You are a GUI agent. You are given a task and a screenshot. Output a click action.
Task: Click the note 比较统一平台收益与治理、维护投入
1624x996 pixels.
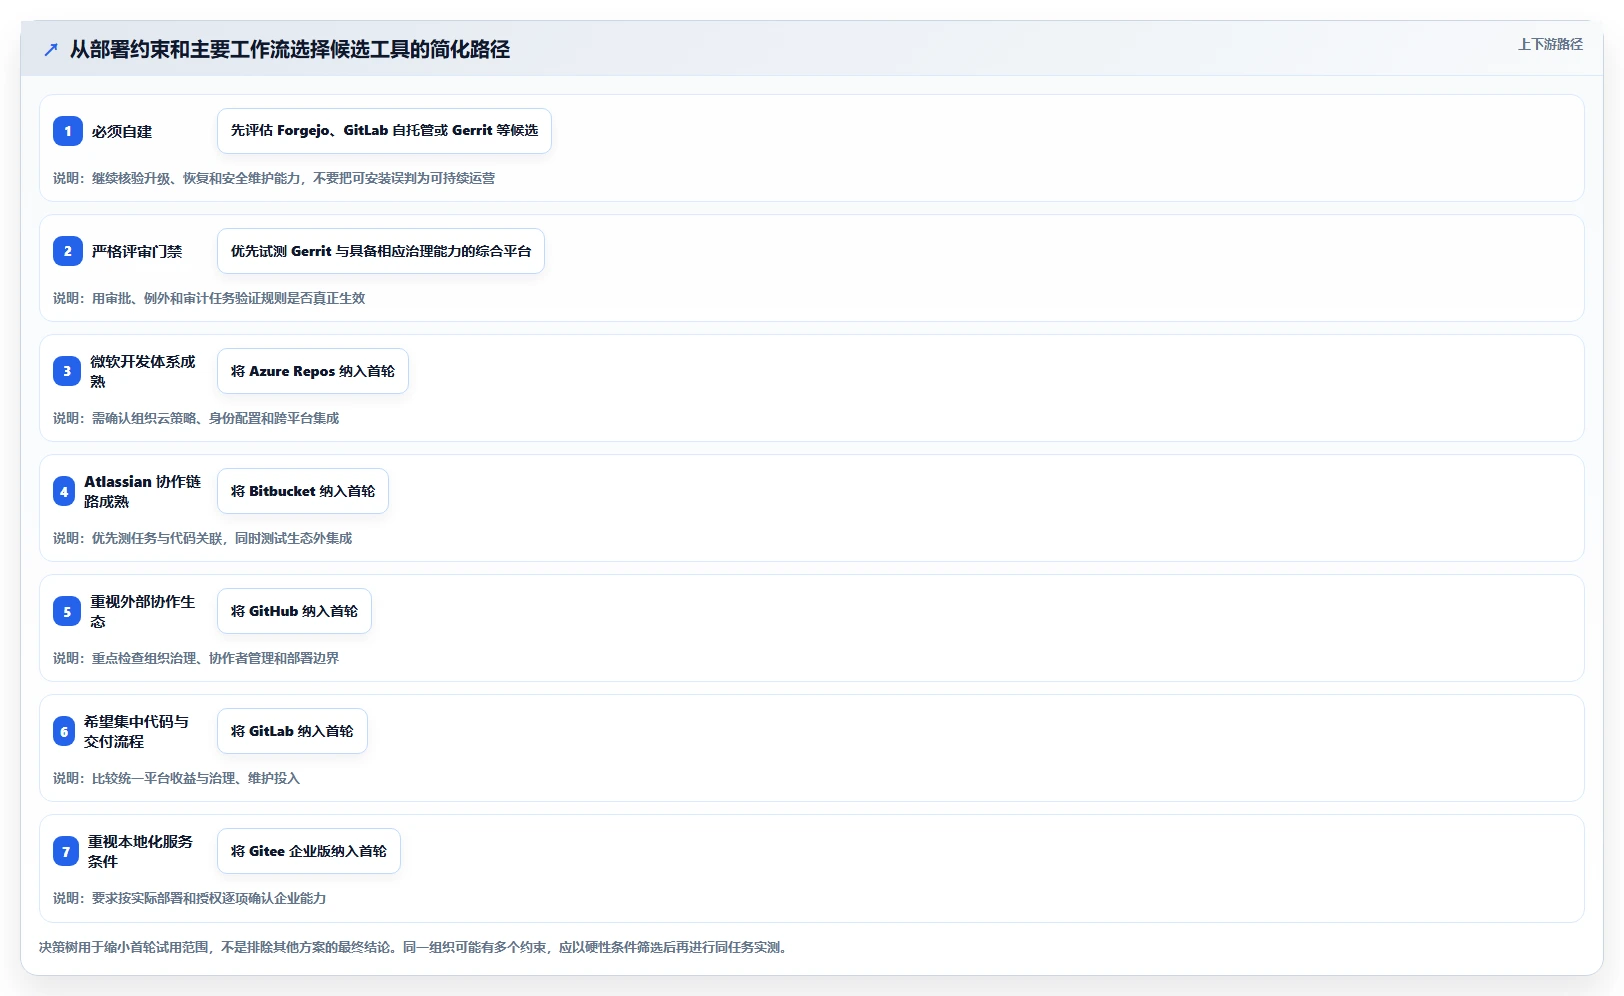pos(176,778)
